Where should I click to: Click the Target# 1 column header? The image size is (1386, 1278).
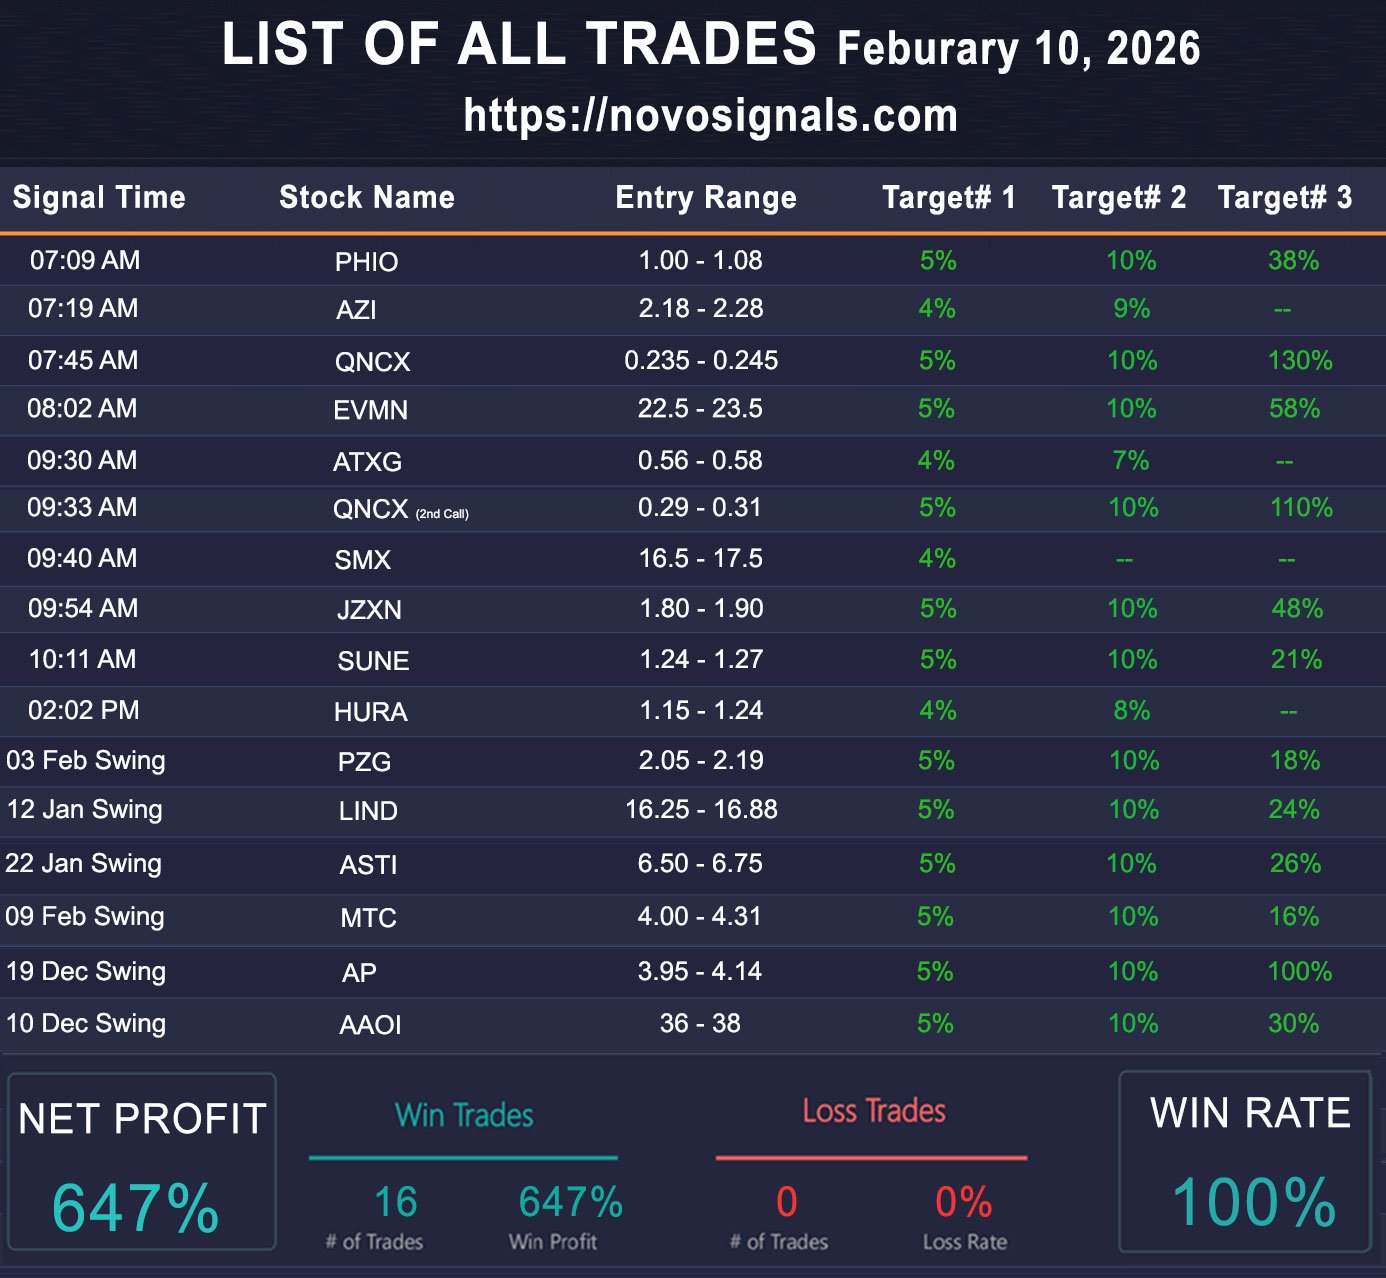click(948, 198)
